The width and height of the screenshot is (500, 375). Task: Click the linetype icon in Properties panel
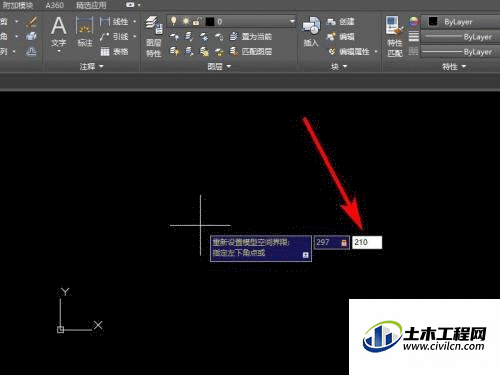coord(414,52)
